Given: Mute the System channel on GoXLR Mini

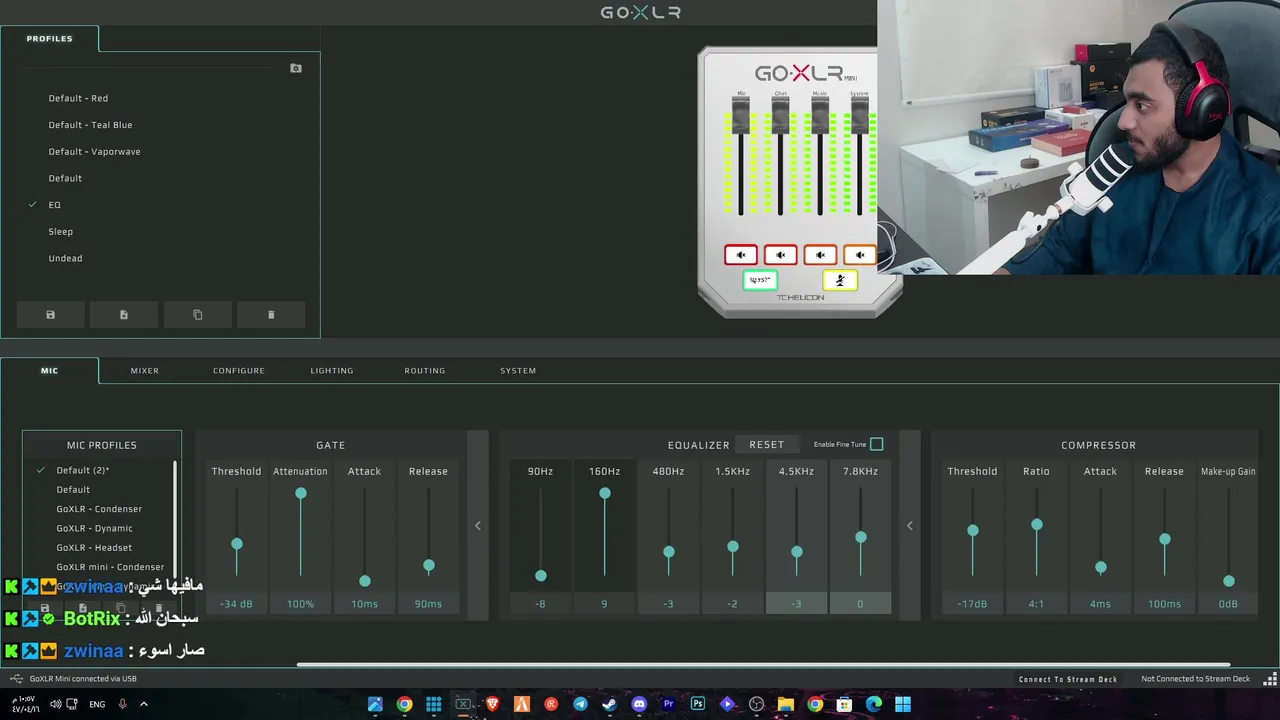Looking at the screenshot, I should tap(859, 255).
